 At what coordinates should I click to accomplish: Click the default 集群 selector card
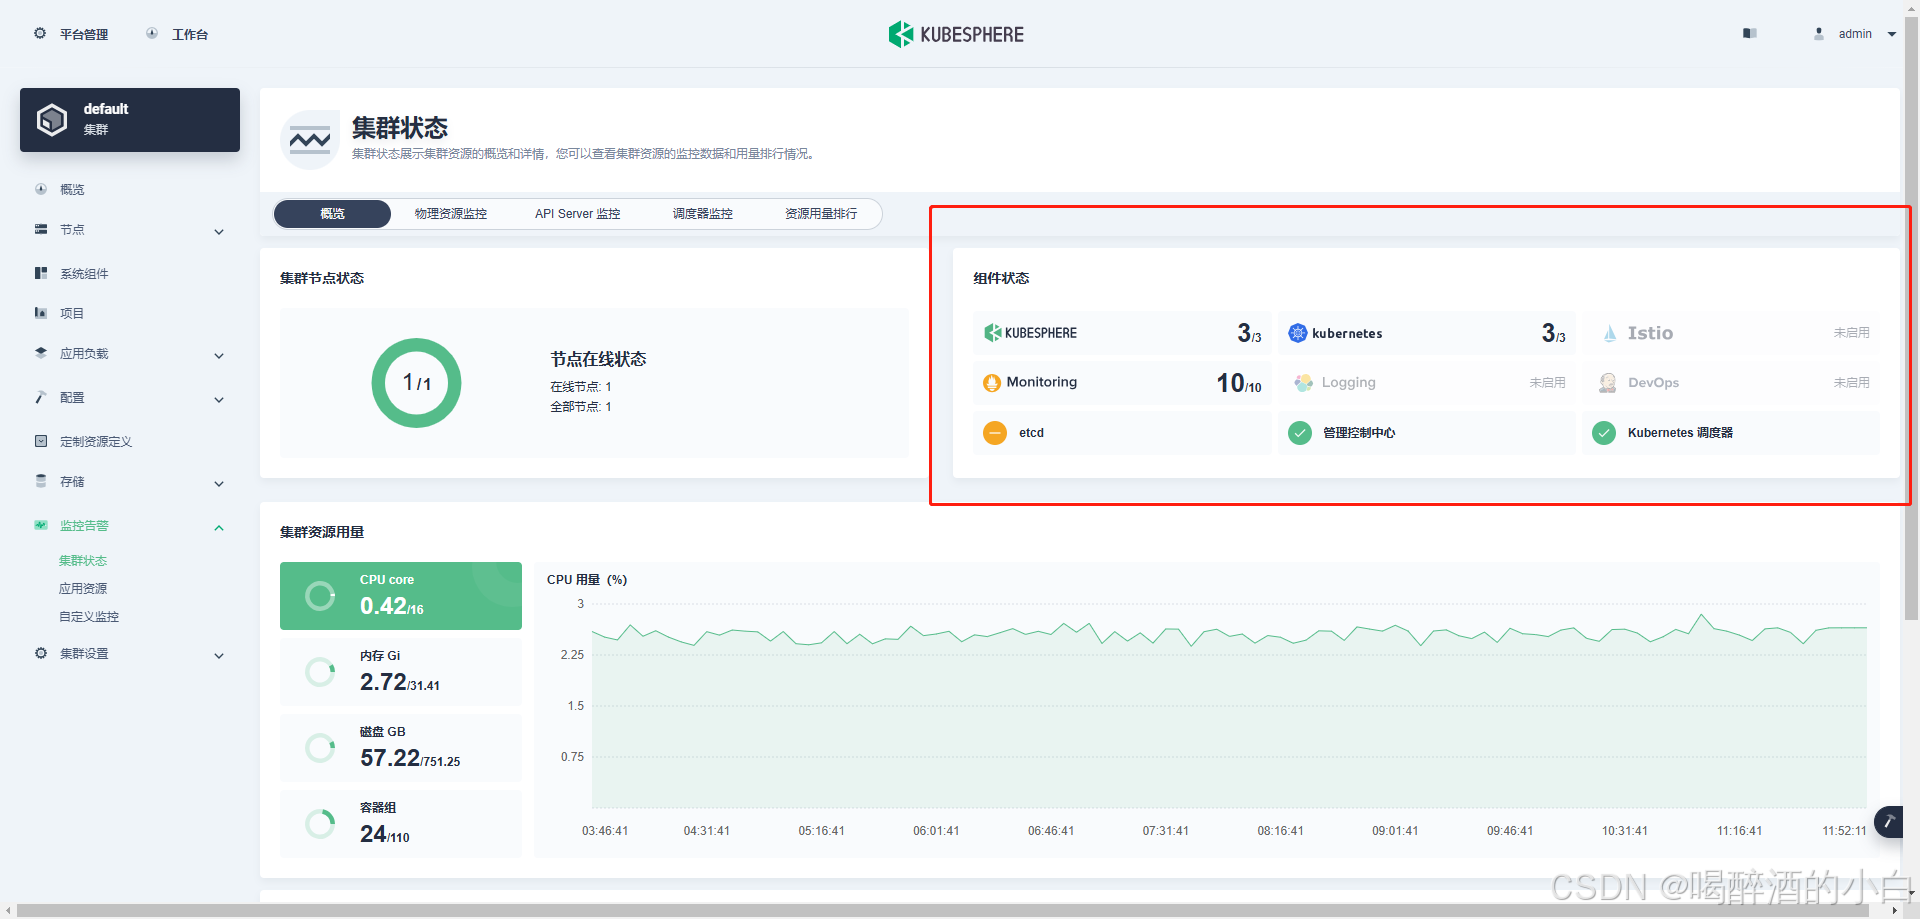[x=130, y=120]
